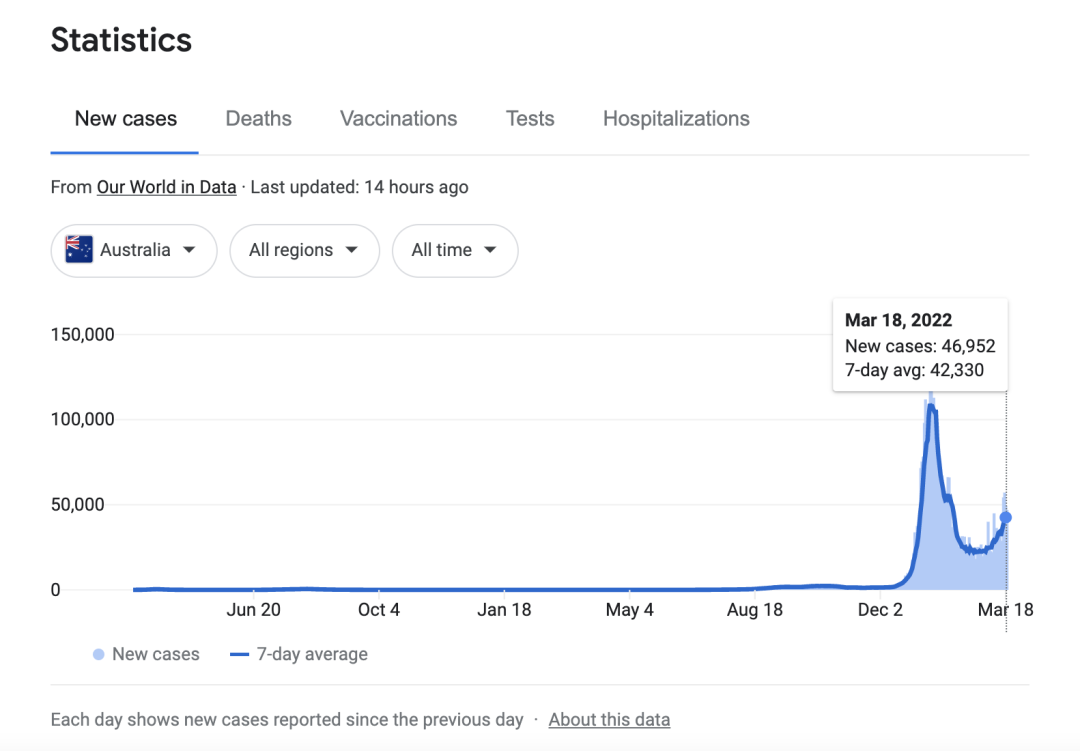Image resolution: width=1080 pixels, height=751 pixels.
Task: Select the New cases tab
Action: point(125,119)
